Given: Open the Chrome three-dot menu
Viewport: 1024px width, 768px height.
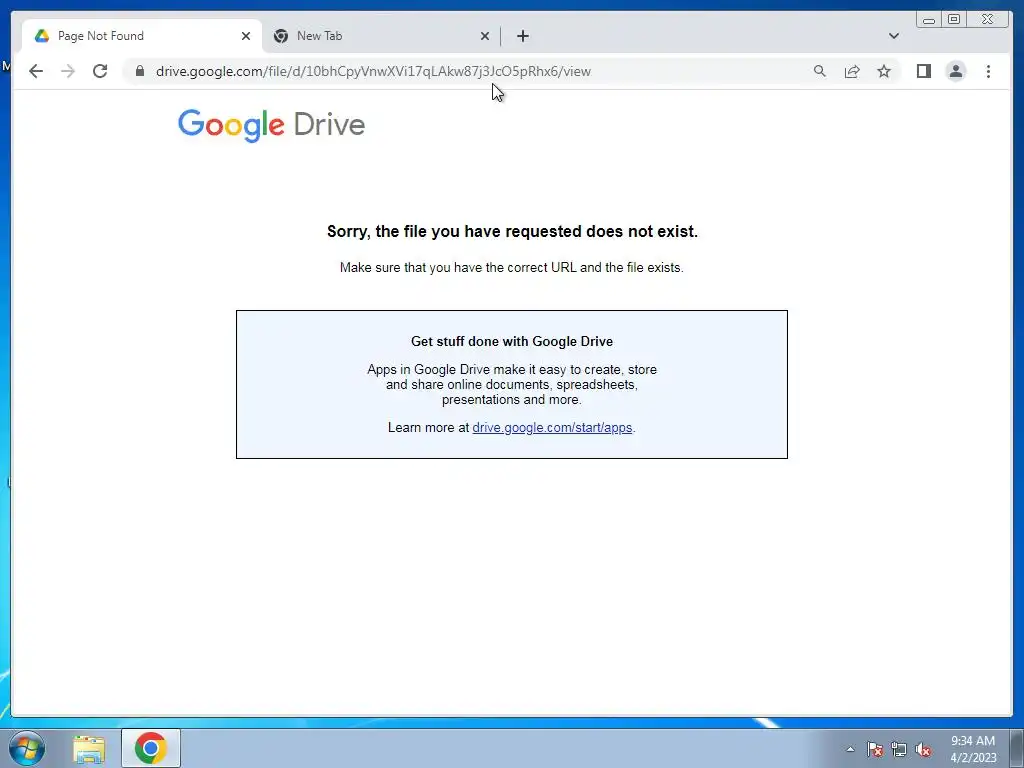Looking at the screenshot, I should 988,71.
